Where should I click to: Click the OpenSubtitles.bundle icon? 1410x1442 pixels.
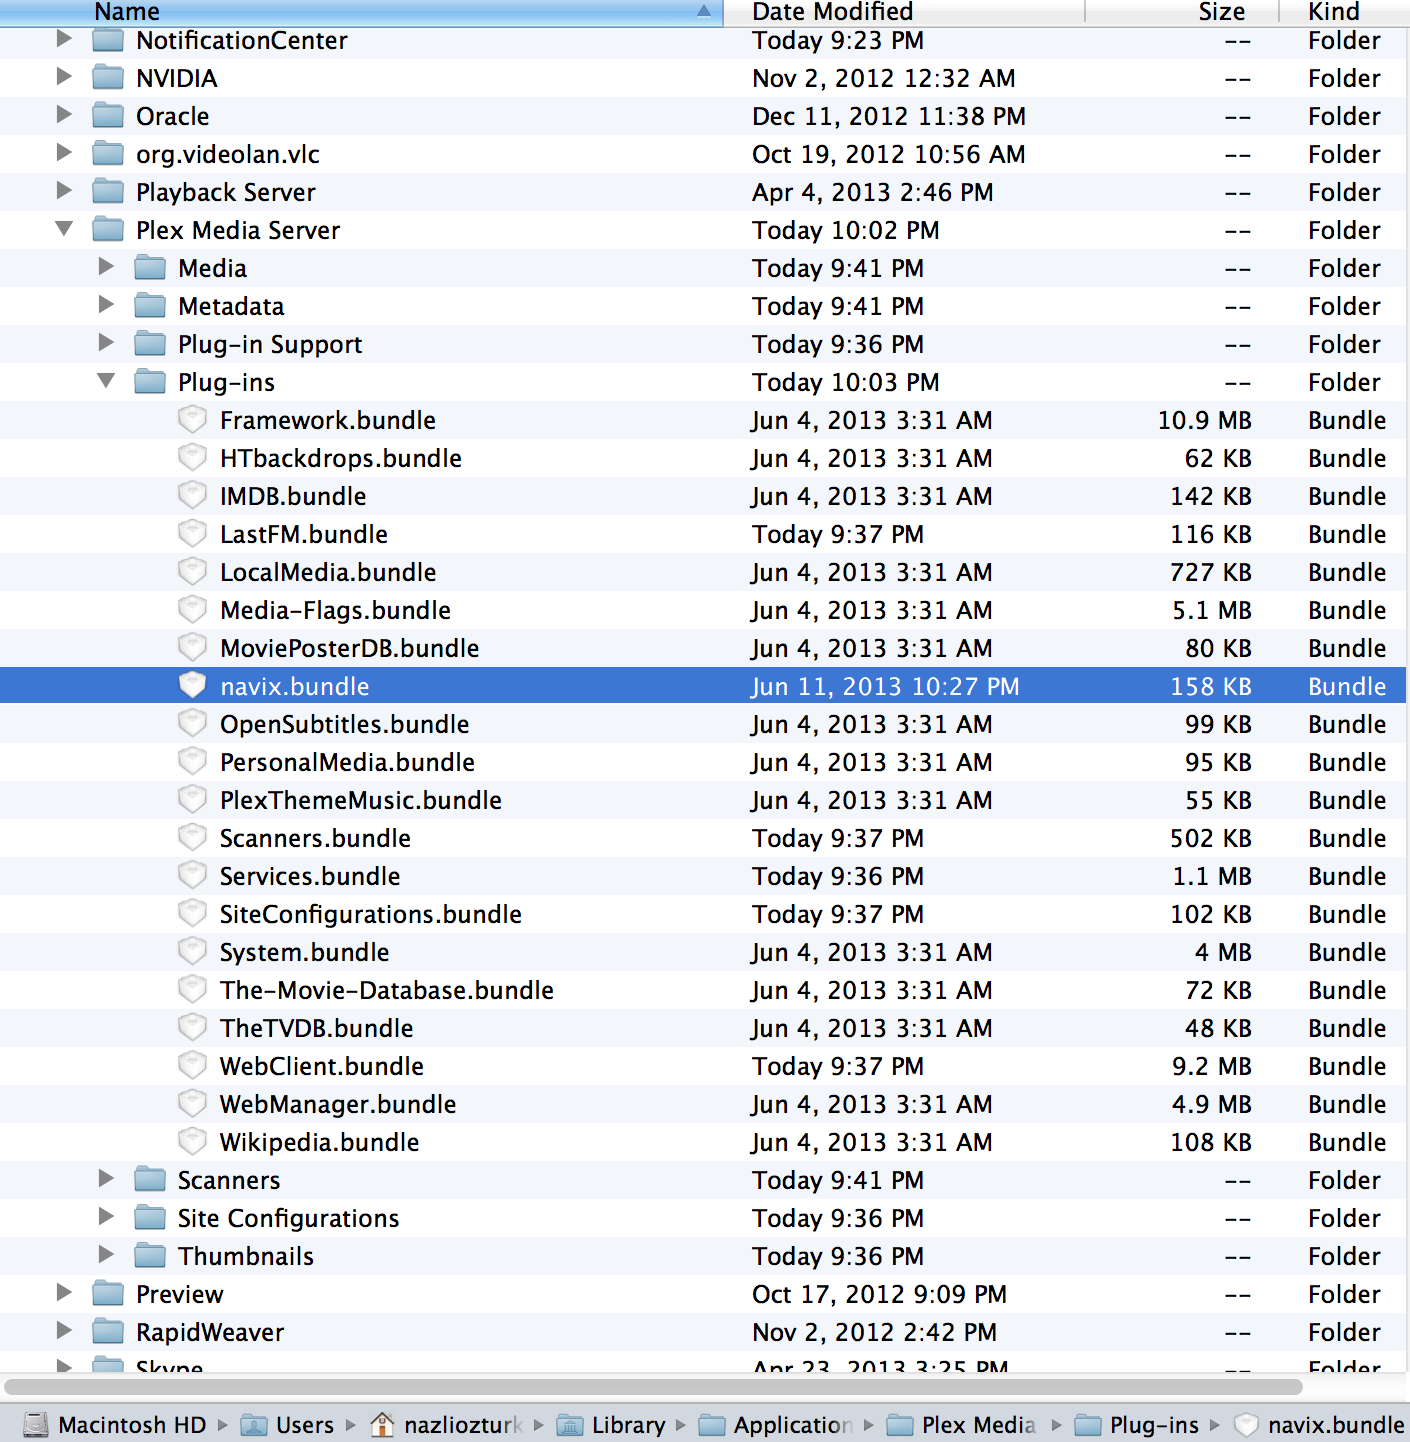coord(192,724)
